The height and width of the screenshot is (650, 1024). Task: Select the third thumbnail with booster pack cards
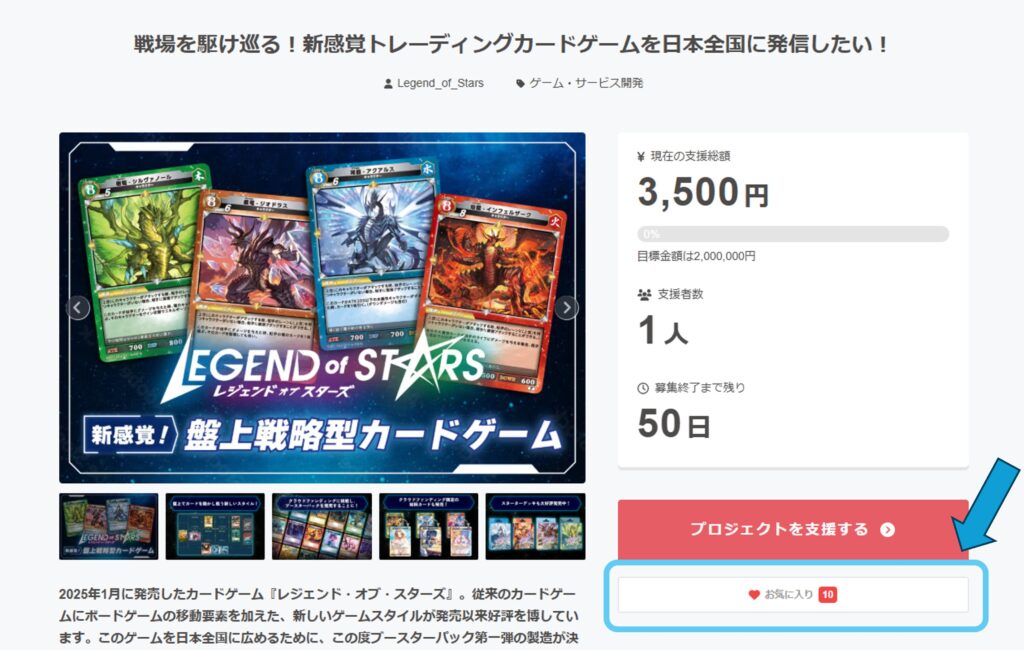(x=322, y=527)
